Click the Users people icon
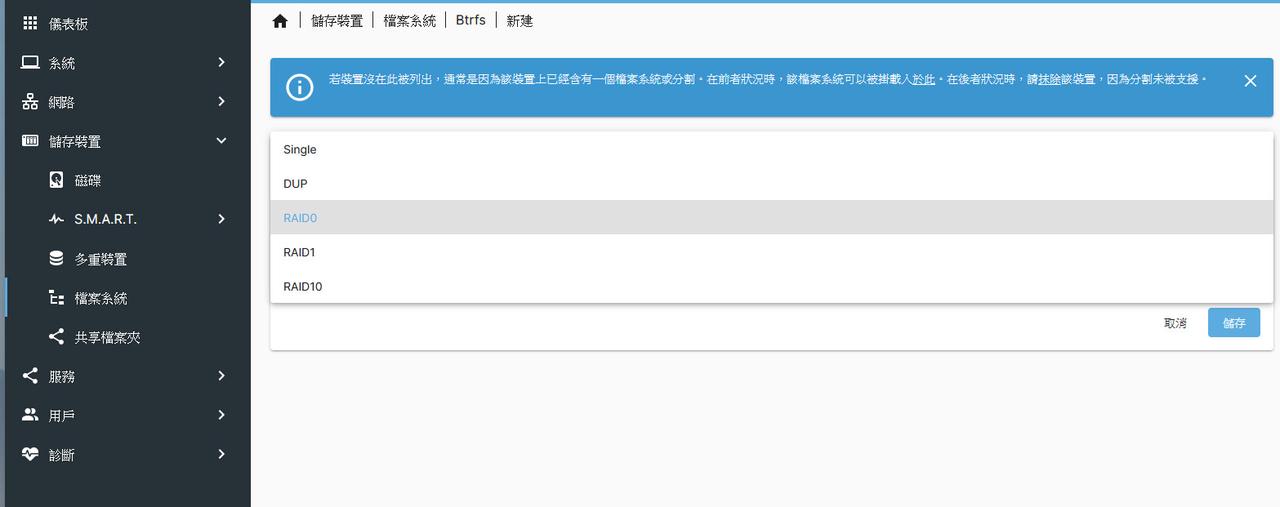This screenshot has width=1280, height=507. coord(30,415)
